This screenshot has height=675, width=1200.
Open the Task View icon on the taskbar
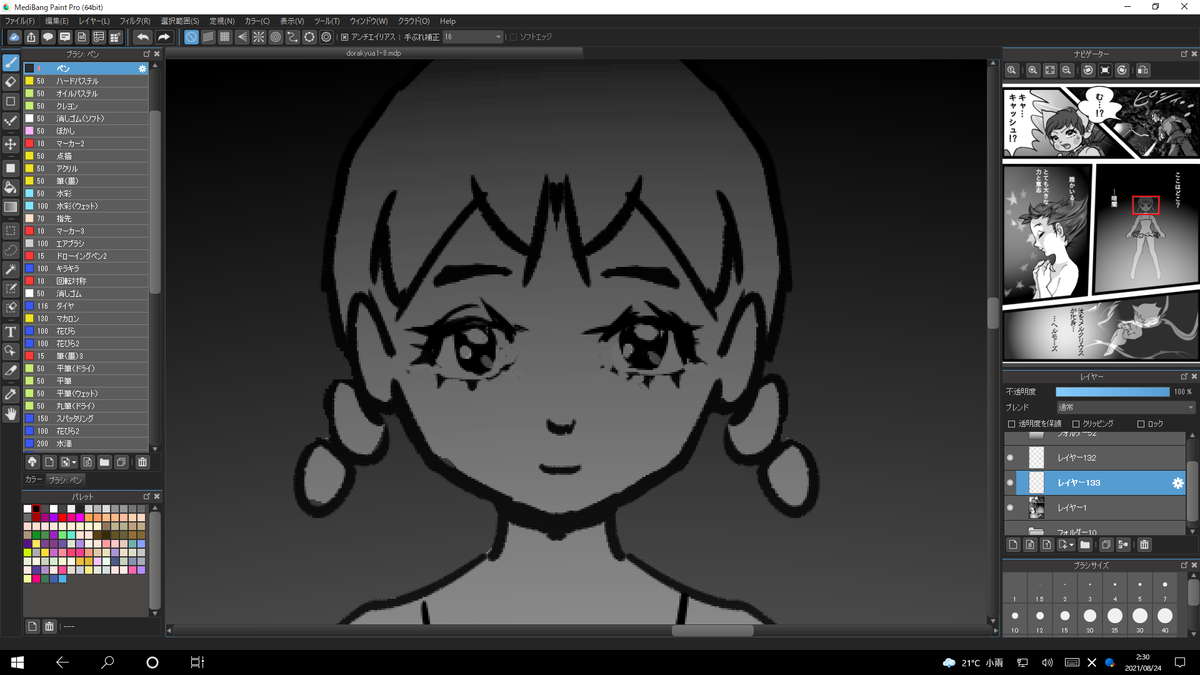pyautogui.click(x=197, y=662)
